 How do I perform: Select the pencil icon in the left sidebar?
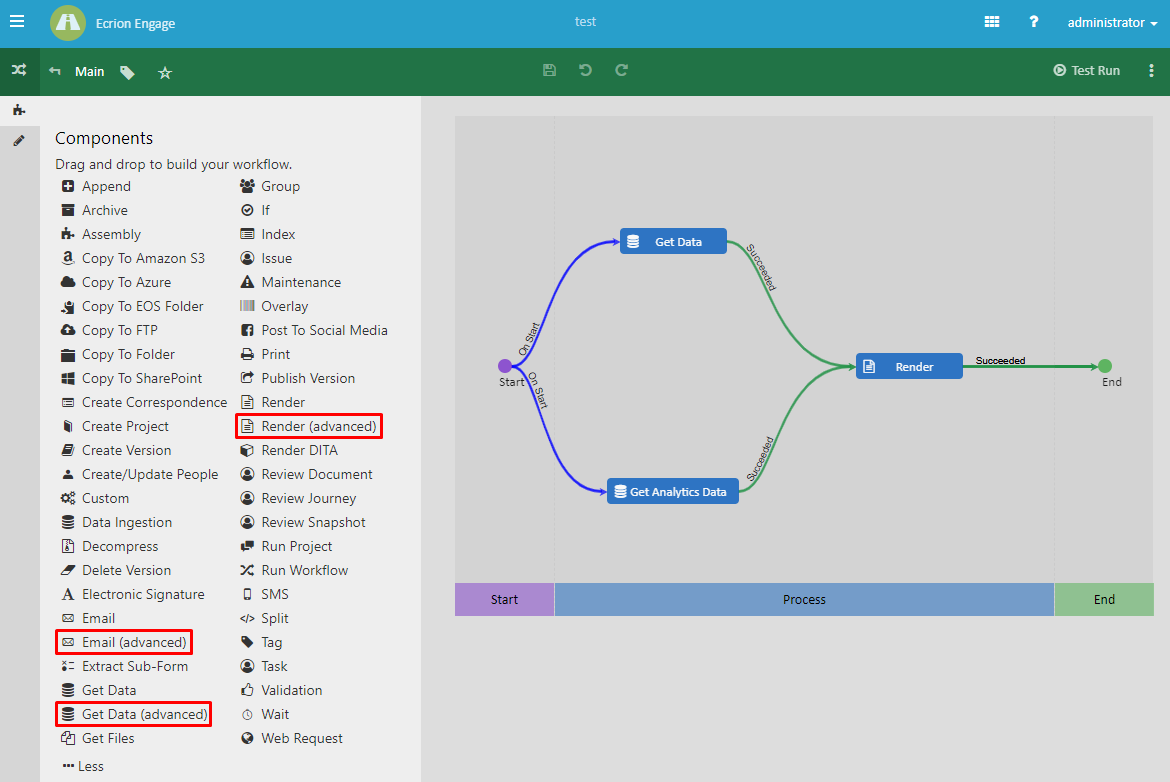(x=20, y=140)
